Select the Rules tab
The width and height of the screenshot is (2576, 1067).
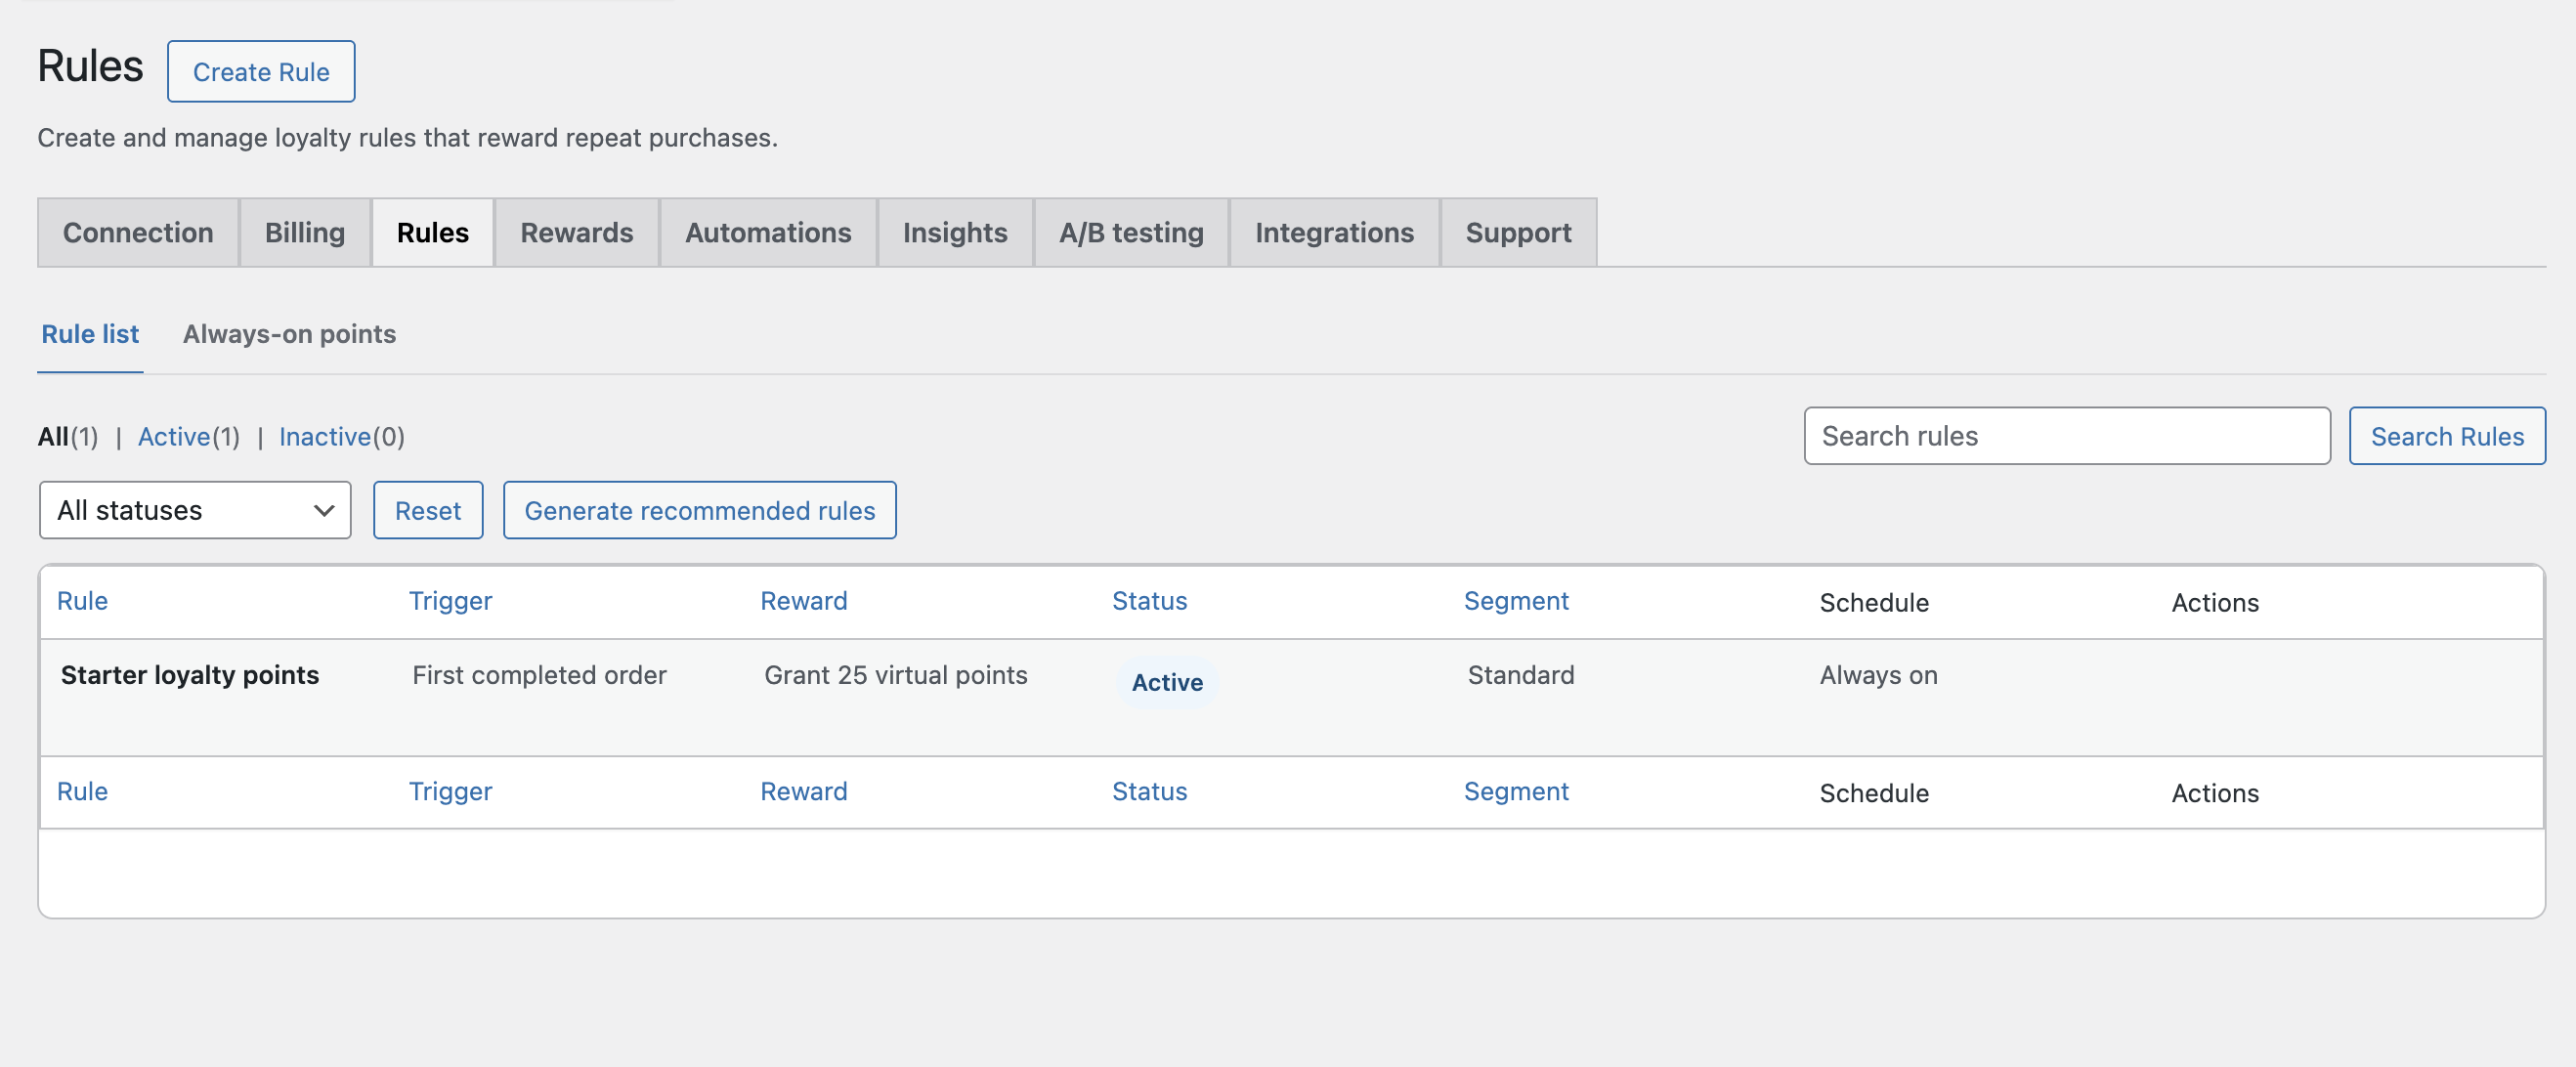click(x=433, y=232)
